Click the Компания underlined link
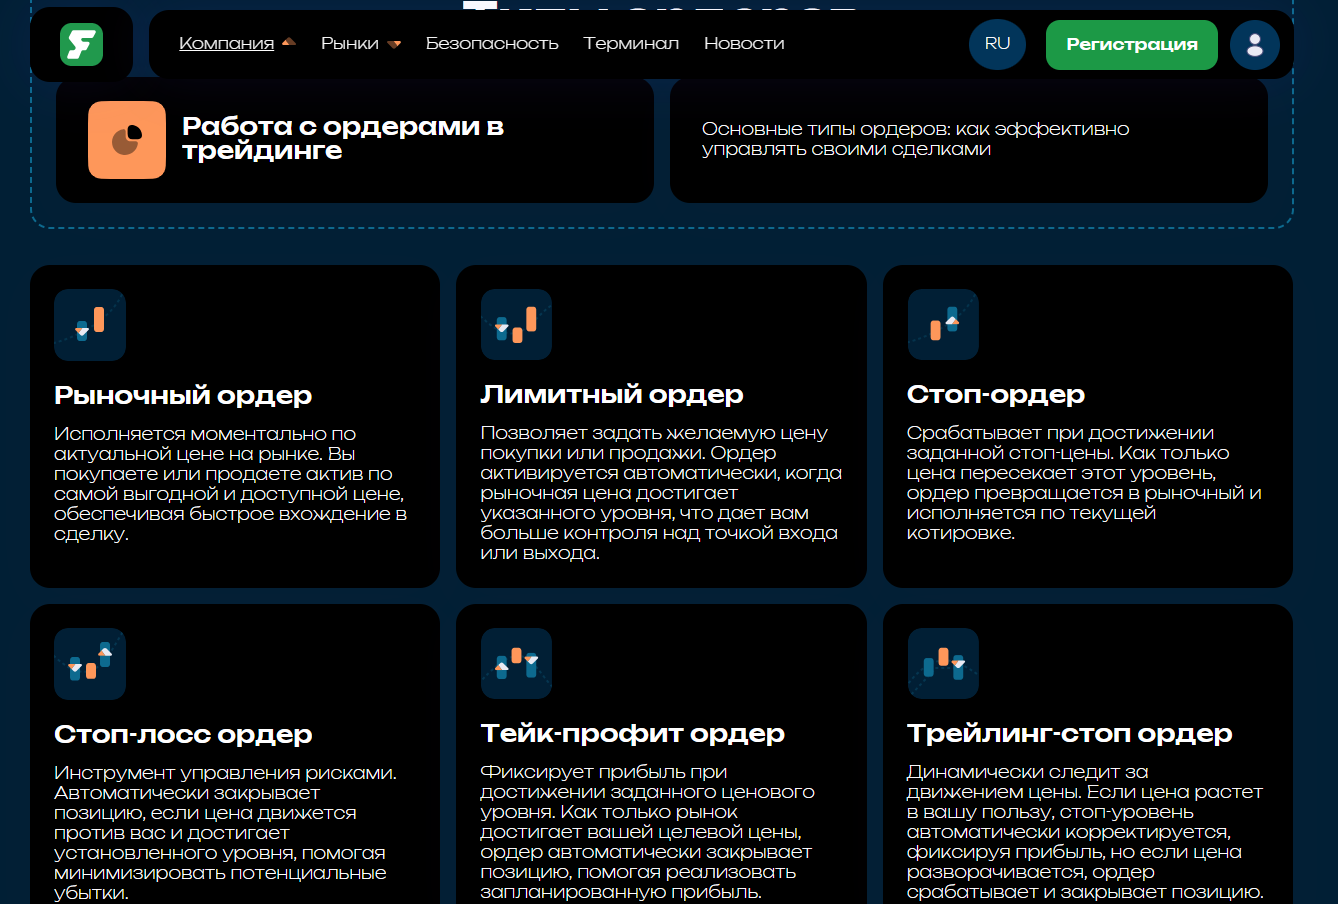 point(224,44)
